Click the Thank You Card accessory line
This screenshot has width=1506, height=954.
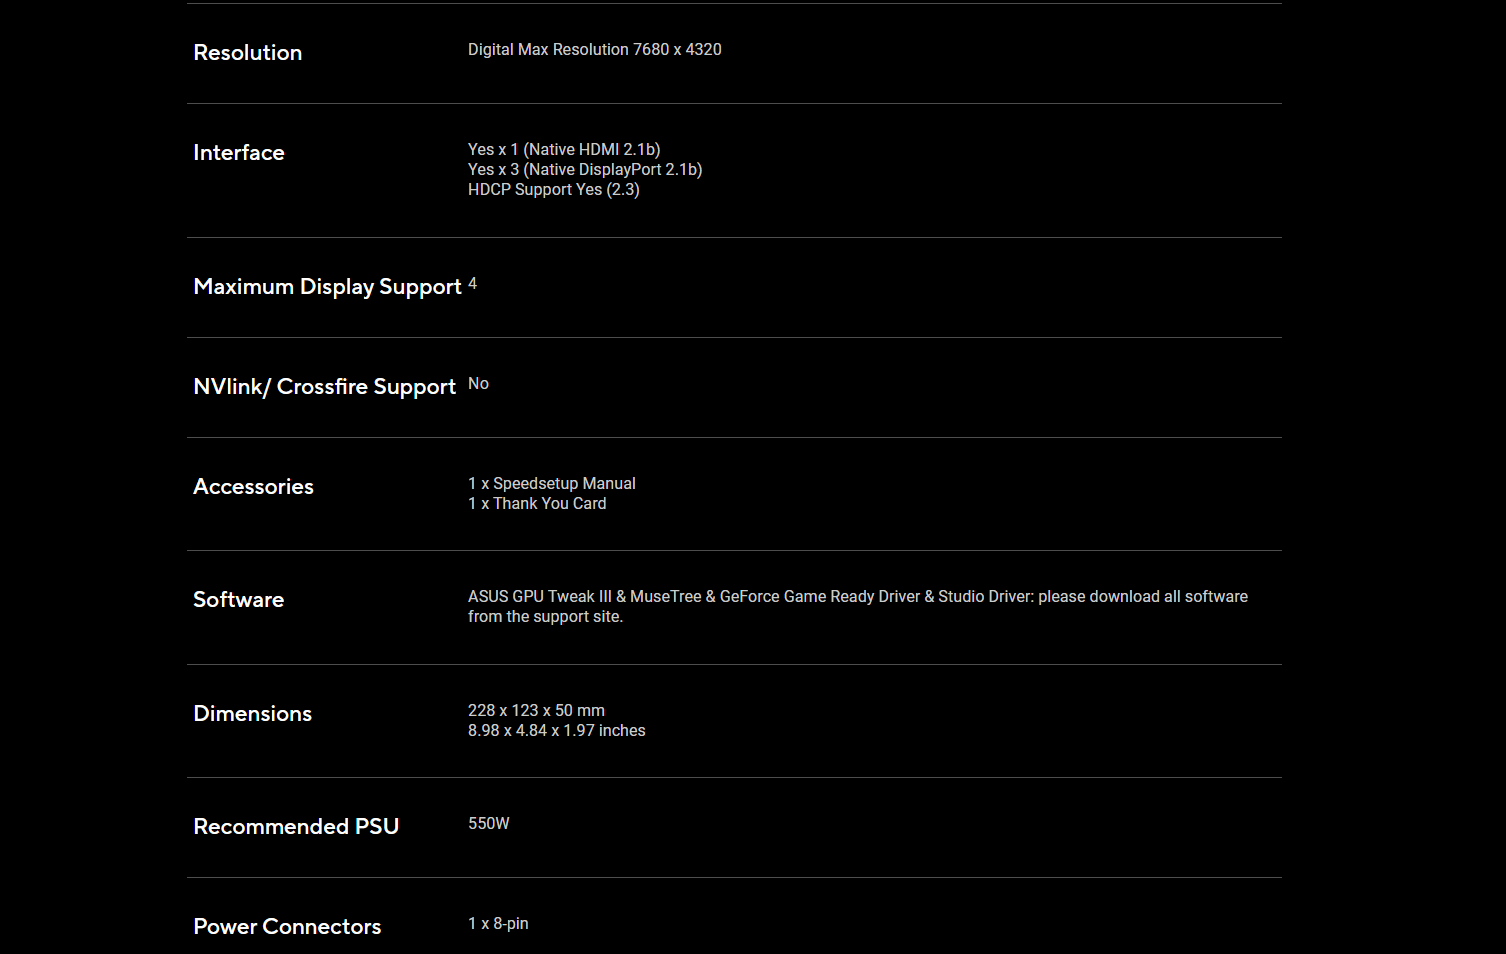[x=537, y=504]
